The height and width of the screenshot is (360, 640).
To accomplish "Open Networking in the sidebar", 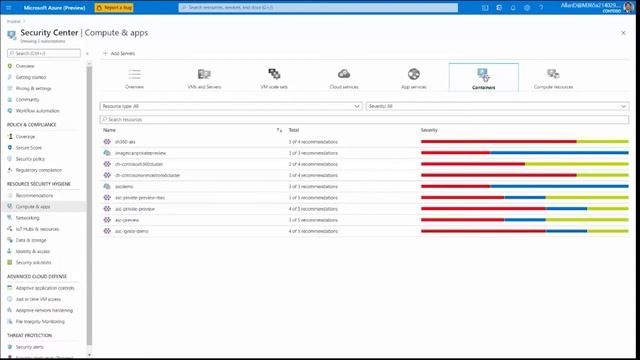I will pos(27,218).
